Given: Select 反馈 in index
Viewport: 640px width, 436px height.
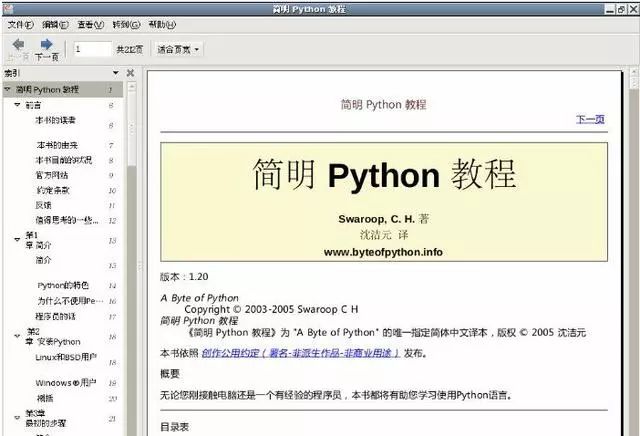Looking at the screenshot, I should pos(44,205).
